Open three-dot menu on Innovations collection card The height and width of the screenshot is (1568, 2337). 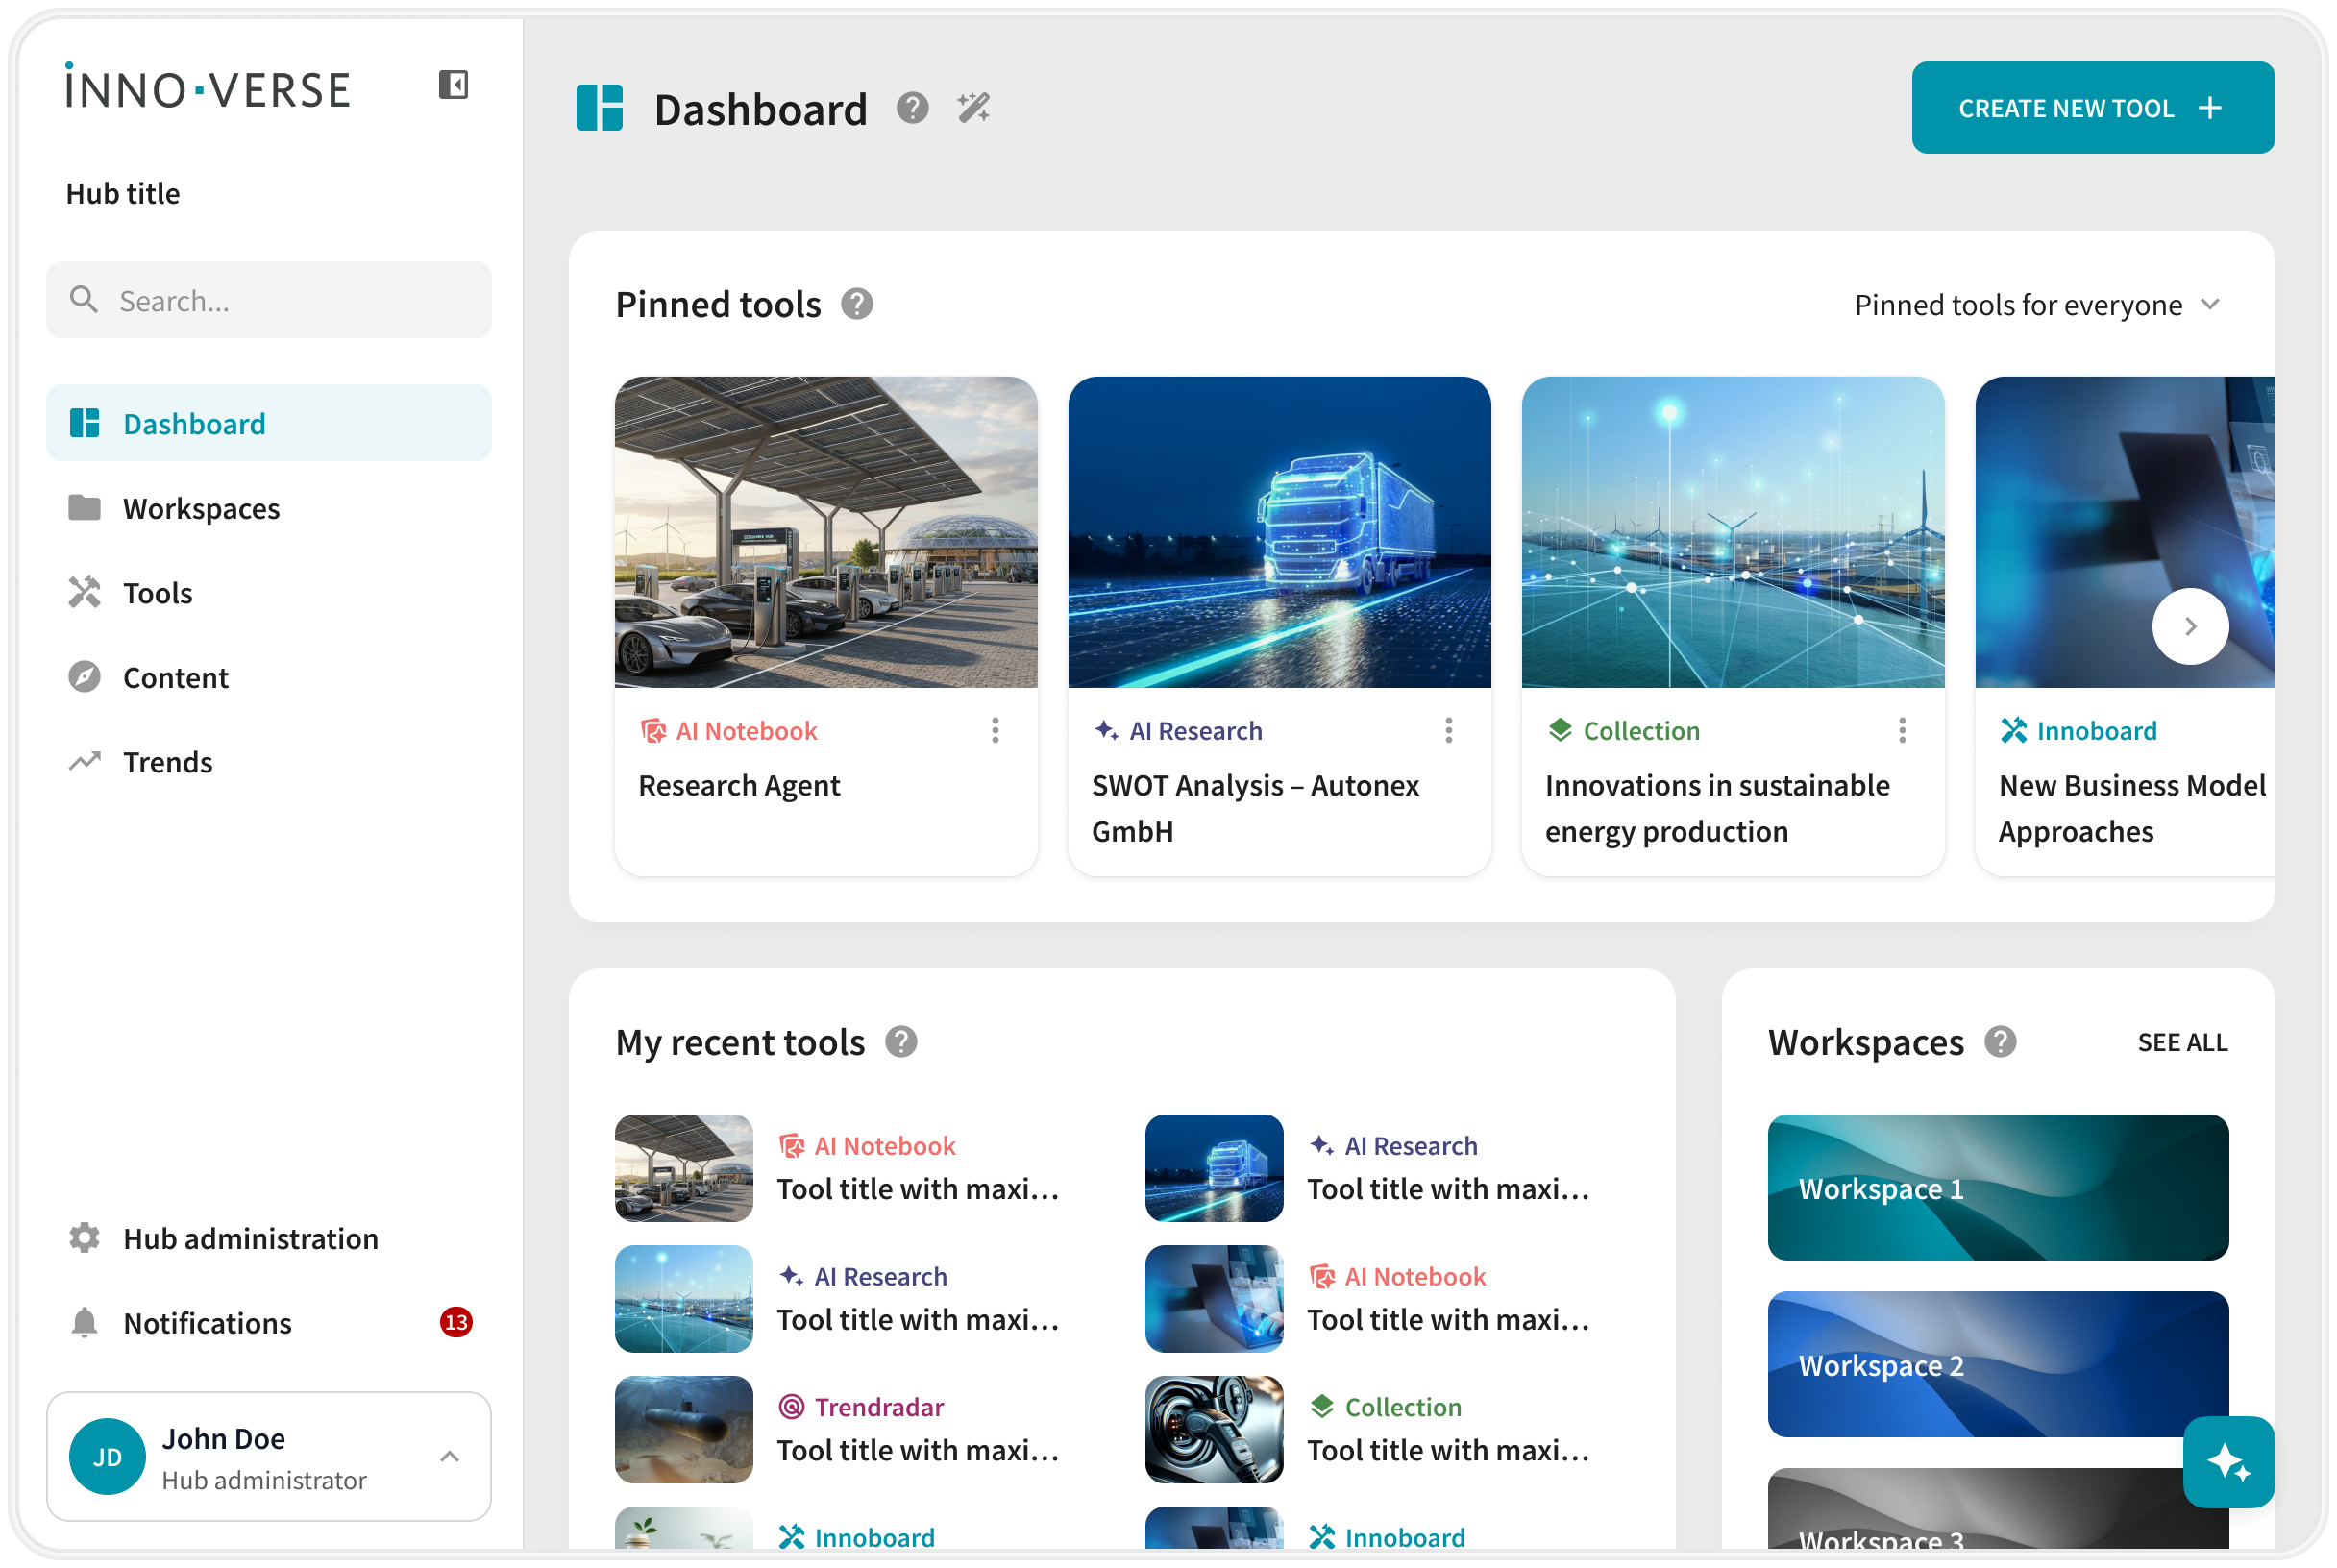click(1902, 731)
